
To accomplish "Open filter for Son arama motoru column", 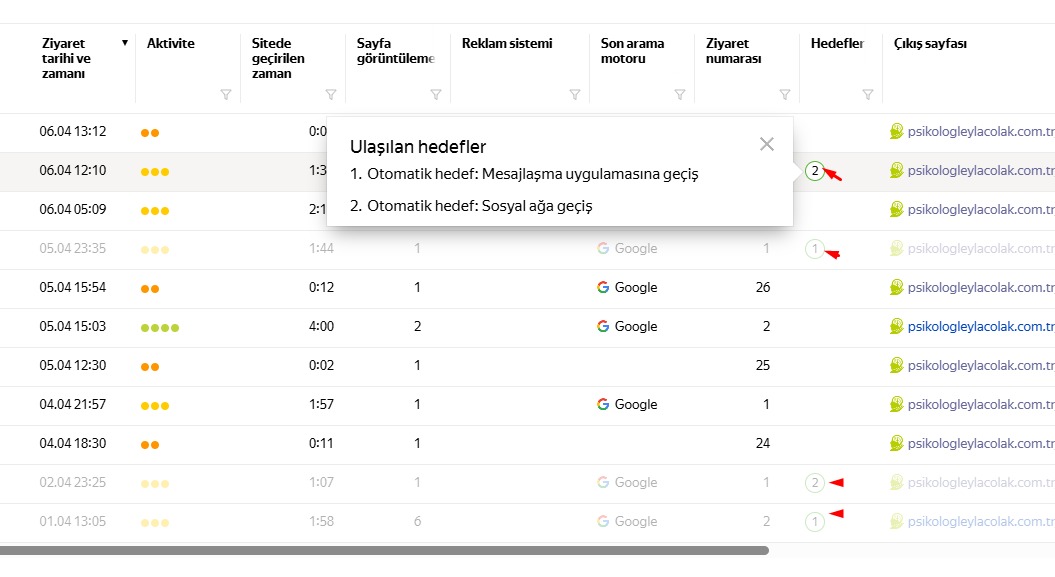I will click(679, 95).
